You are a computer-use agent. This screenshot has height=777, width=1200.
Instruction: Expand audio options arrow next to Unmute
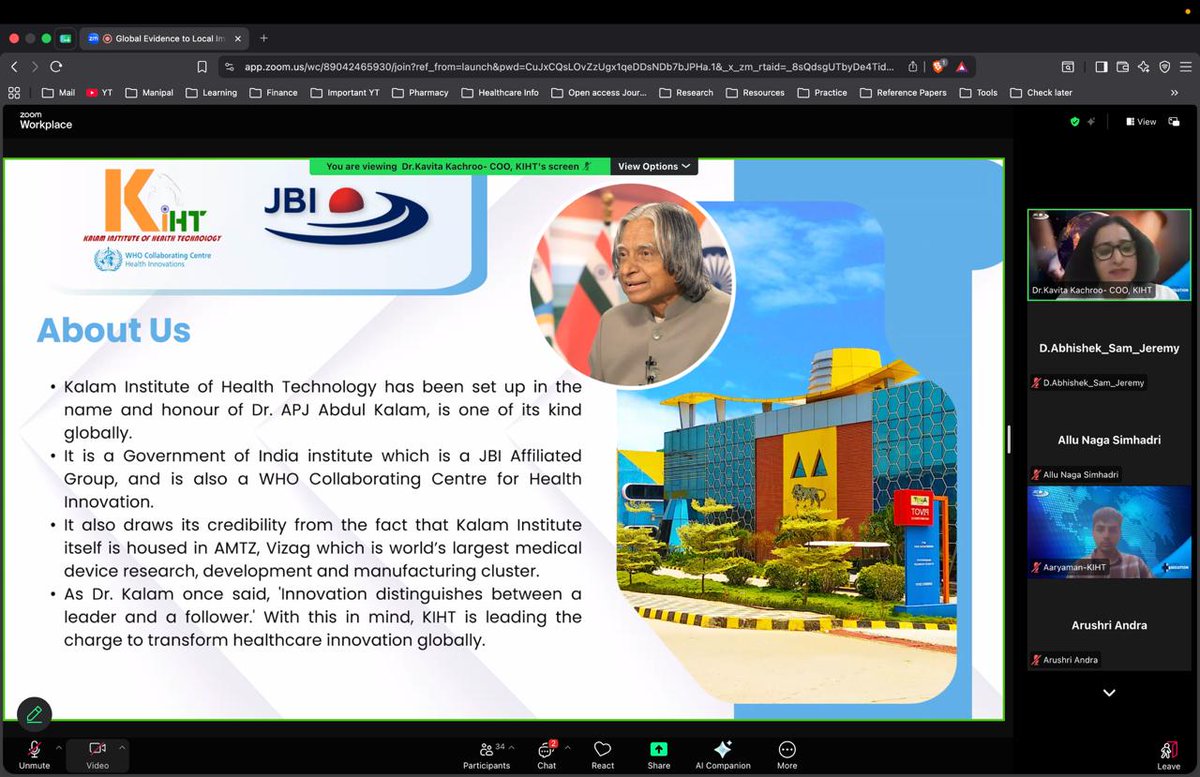click(x=58, y=746)
